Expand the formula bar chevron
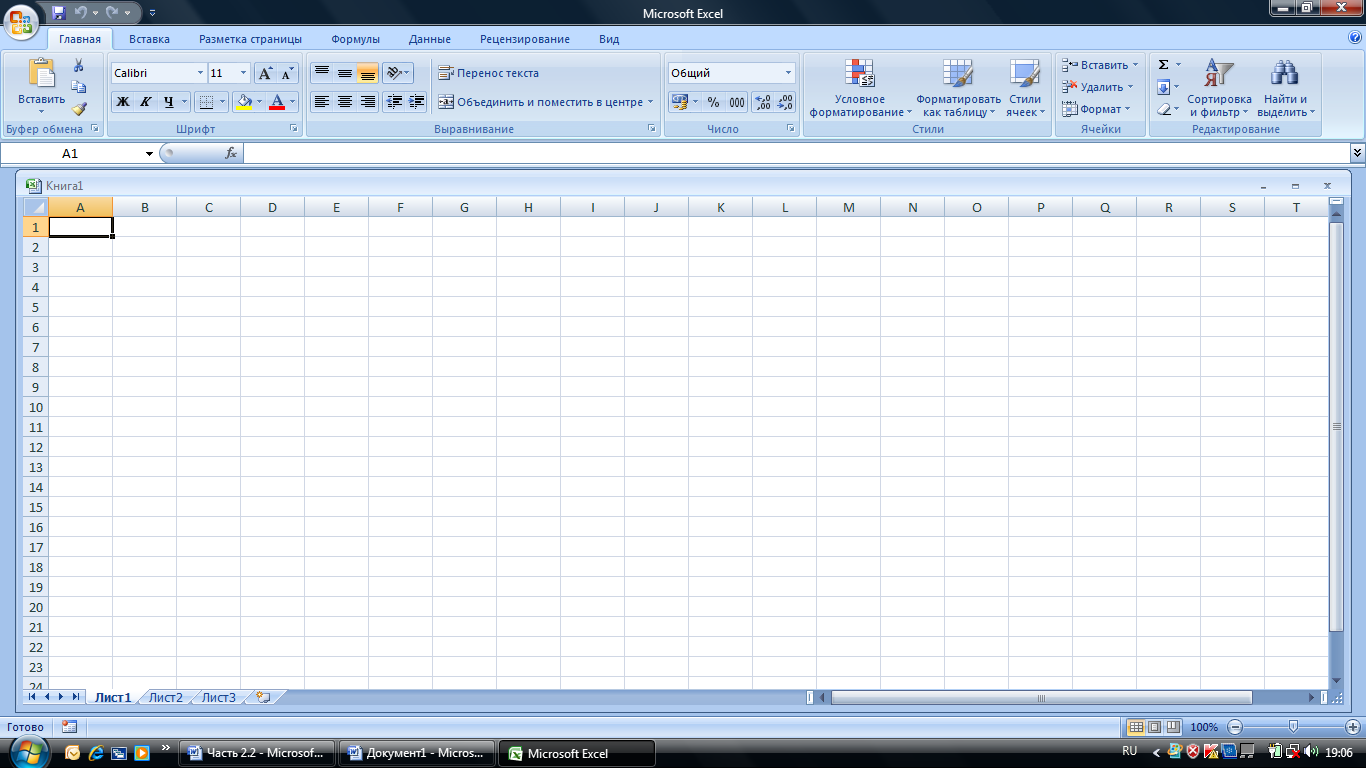 point(1357,153)
